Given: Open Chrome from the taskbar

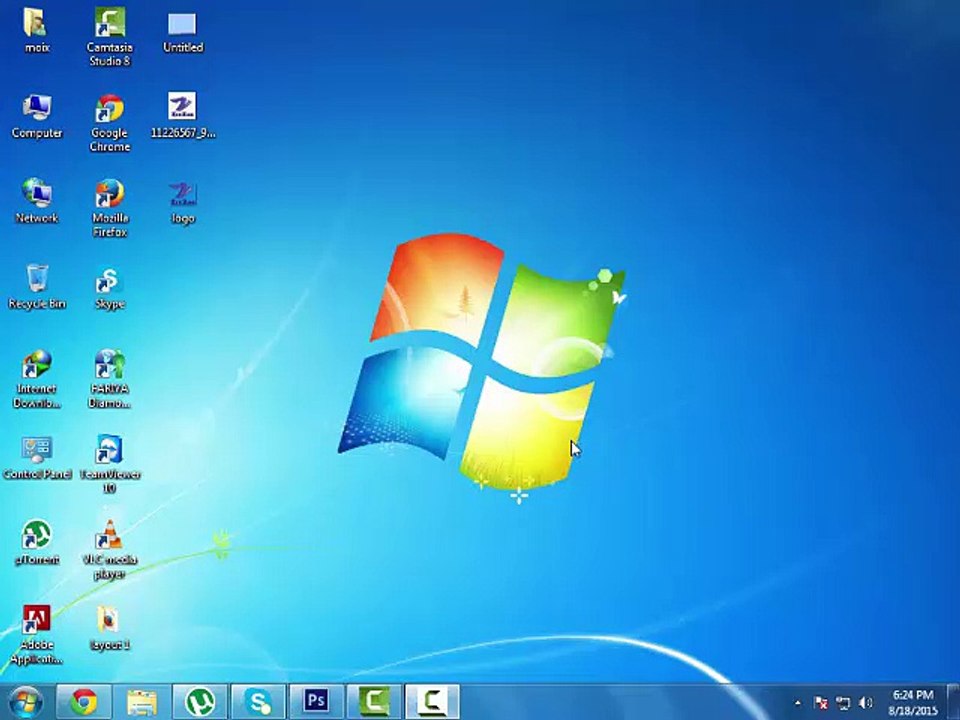Looking at the screenshot, I should 84,702.
